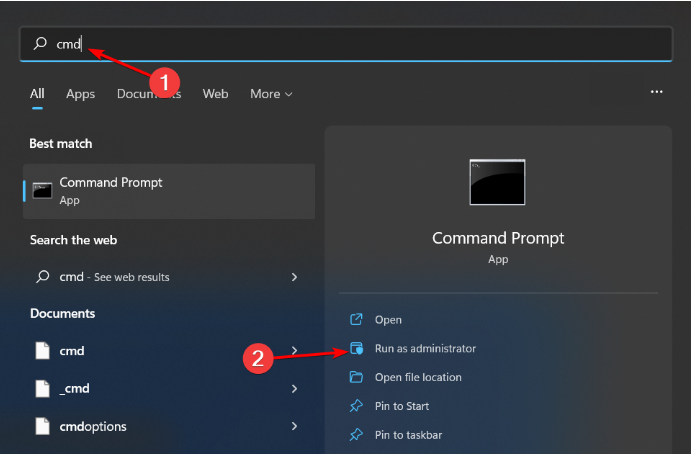
Task: Switch to the Web tab
Action: click(x=215, y=94)
